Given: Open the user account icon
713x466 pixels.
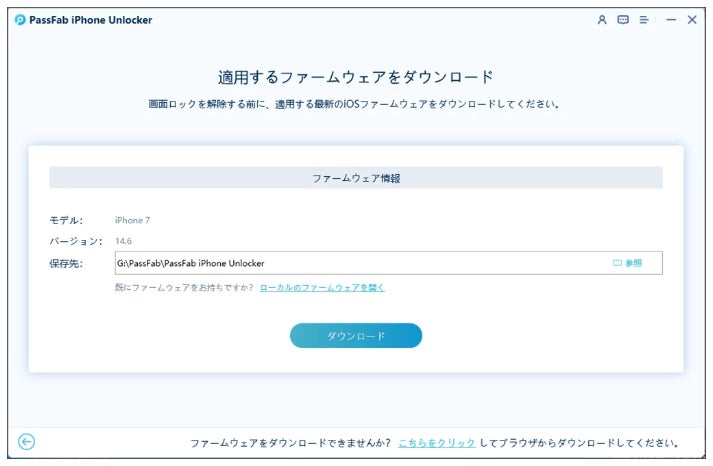Looking at the screenshot, I should [602, 20].
